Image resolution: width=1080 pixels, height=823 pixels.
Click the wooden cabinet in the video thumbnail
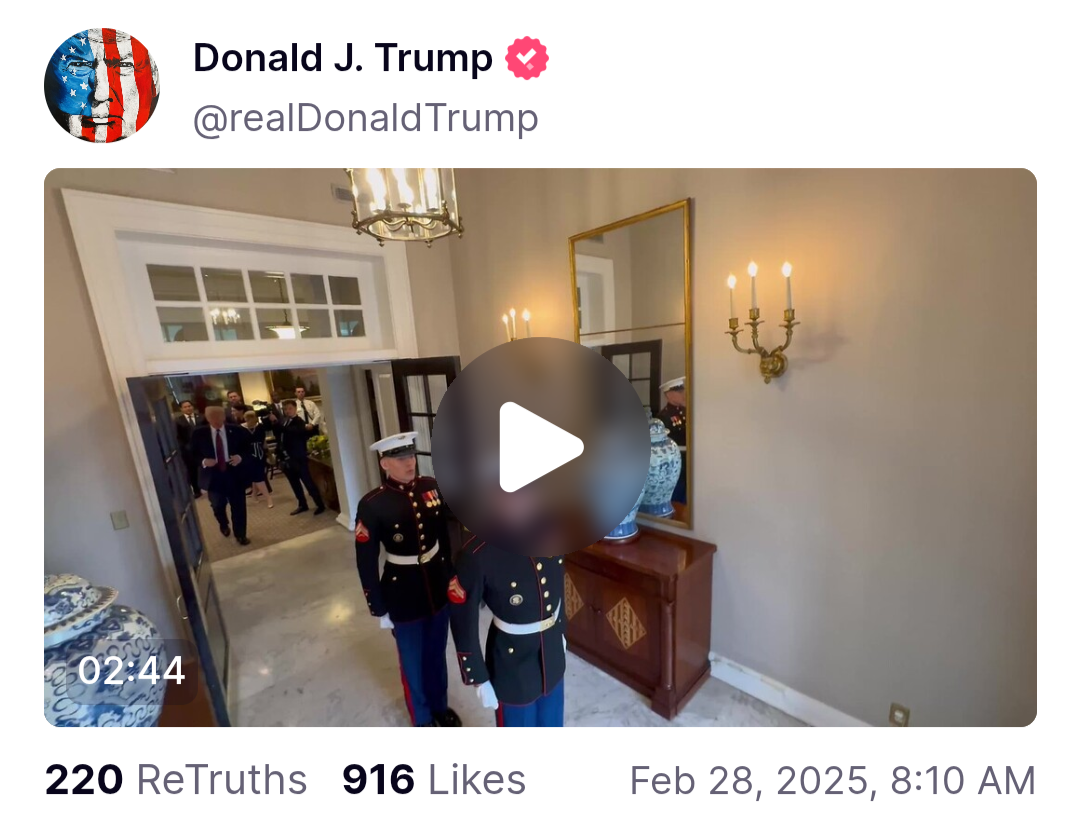click(x=637, y=616)
